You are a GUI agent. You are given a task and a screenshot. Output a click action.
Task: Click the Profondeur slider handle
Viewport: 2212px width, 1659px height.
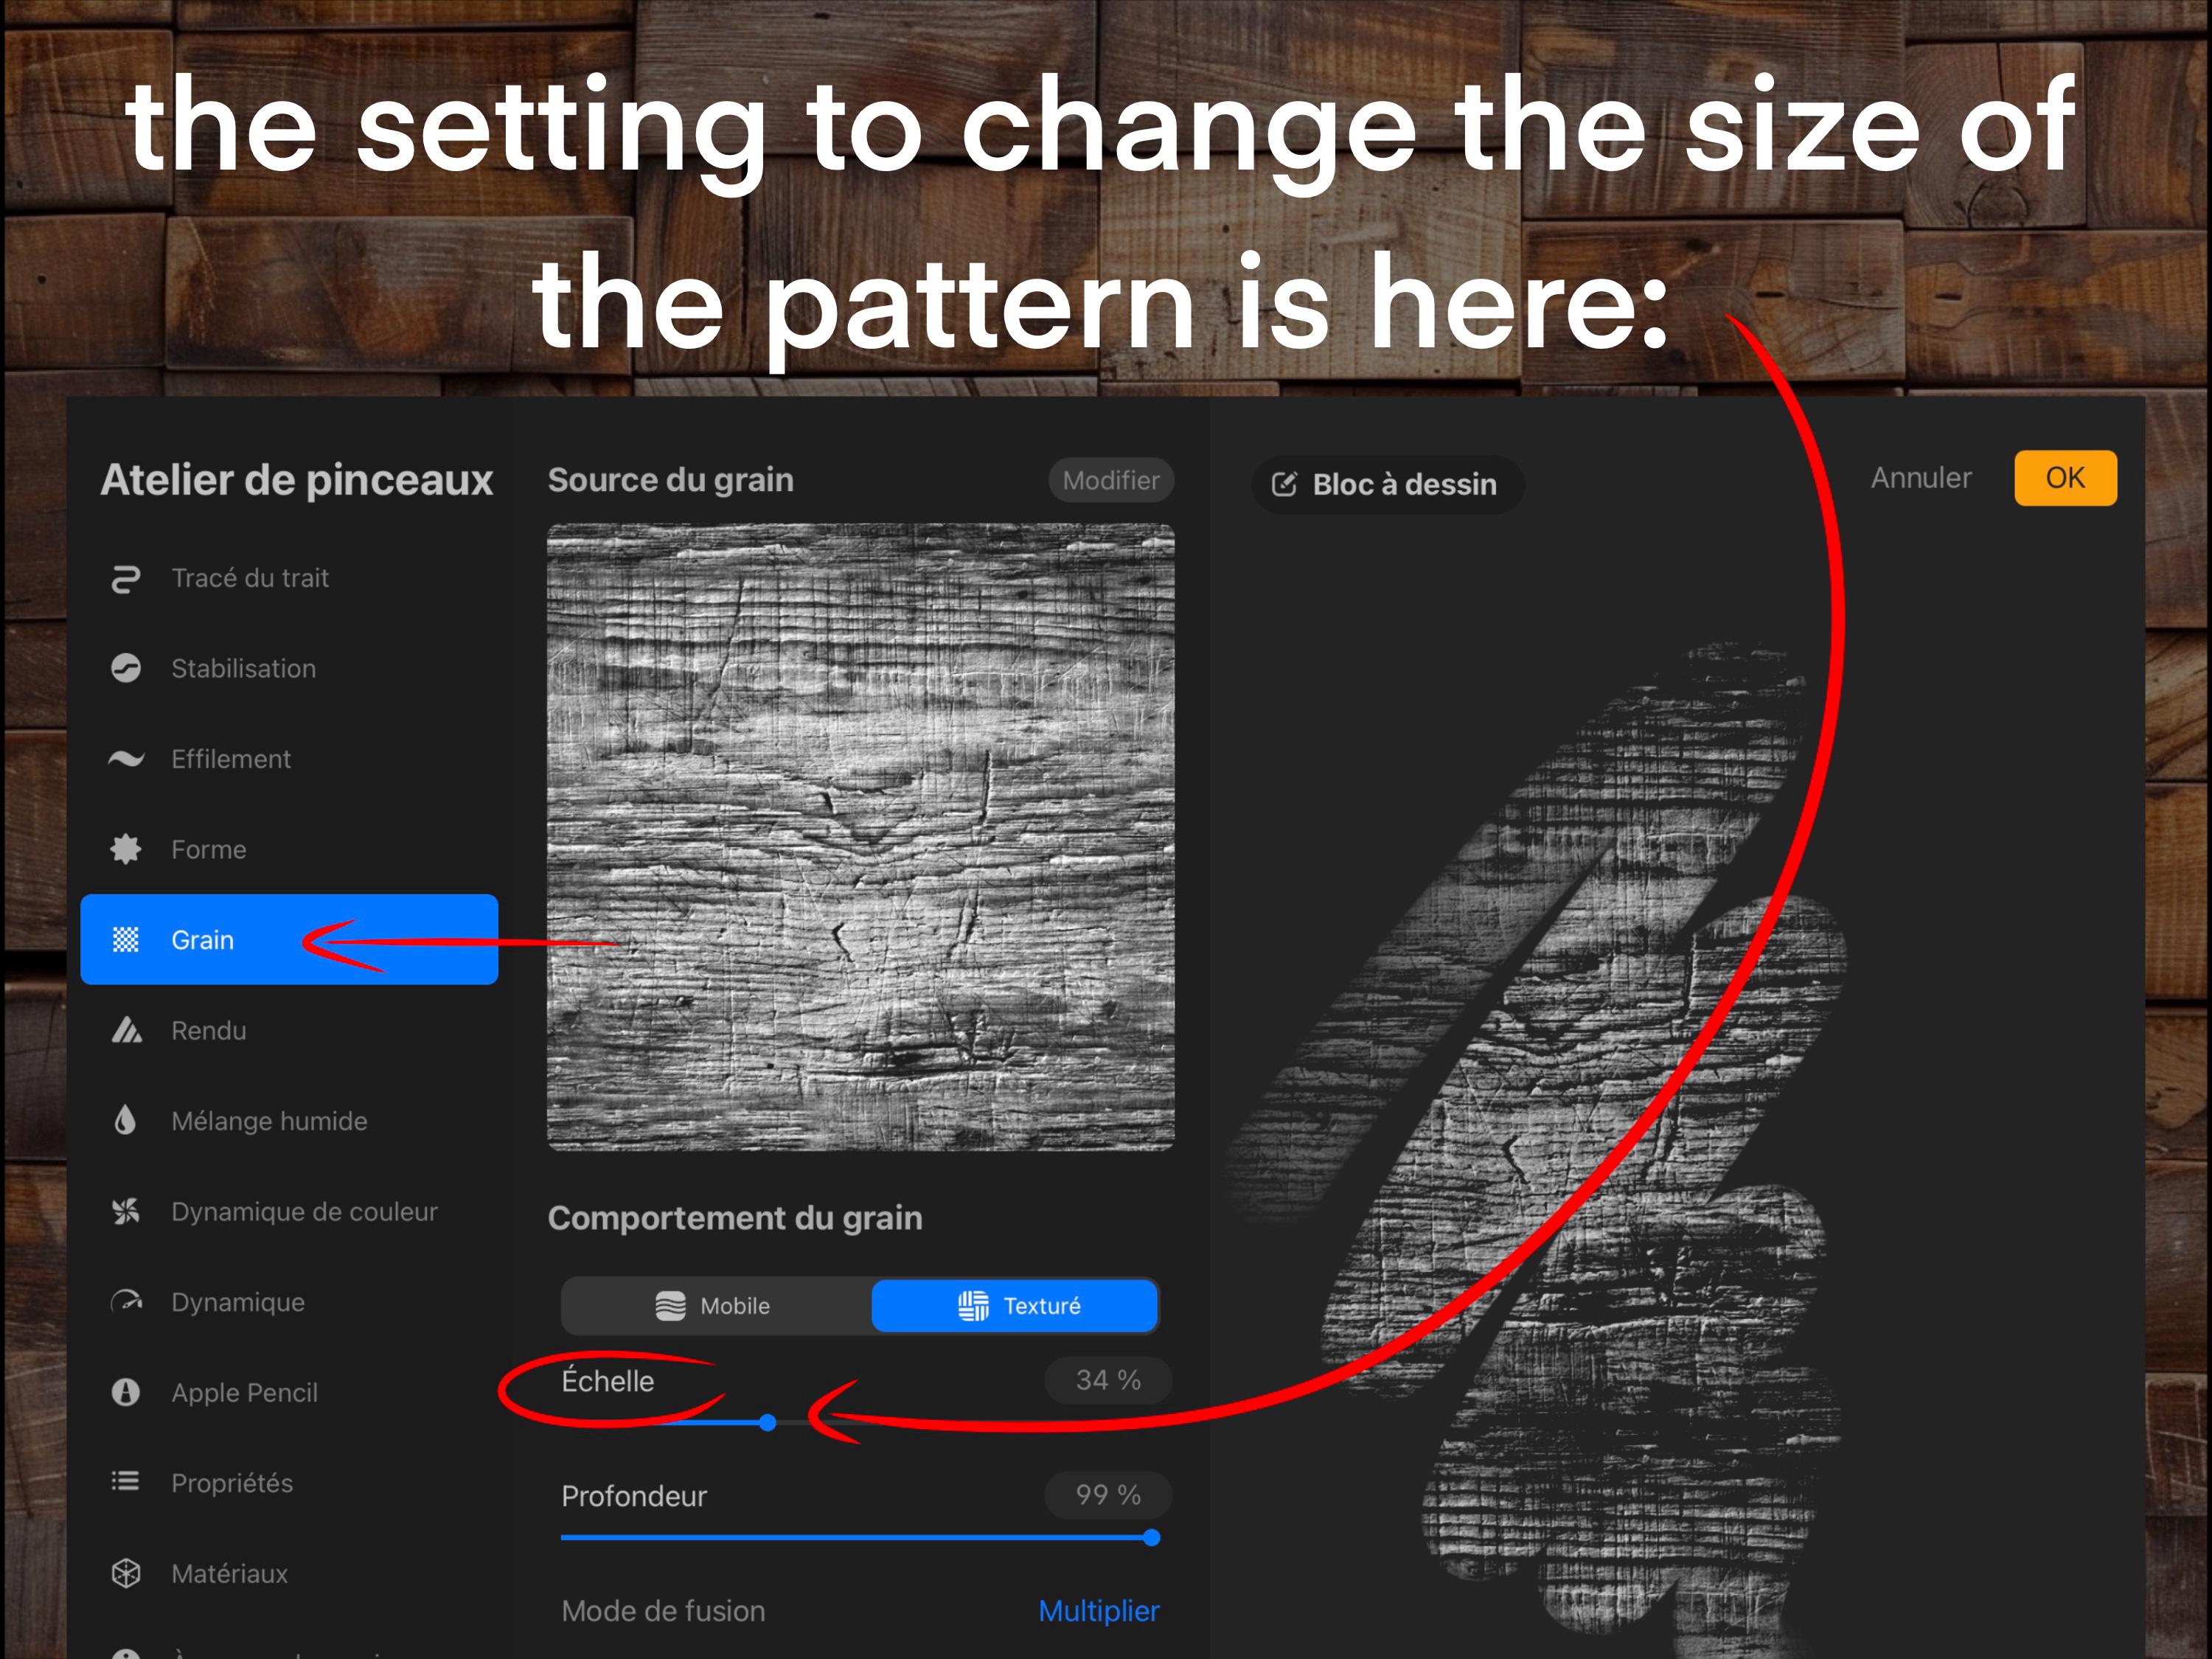[x=1151, y=1537]
